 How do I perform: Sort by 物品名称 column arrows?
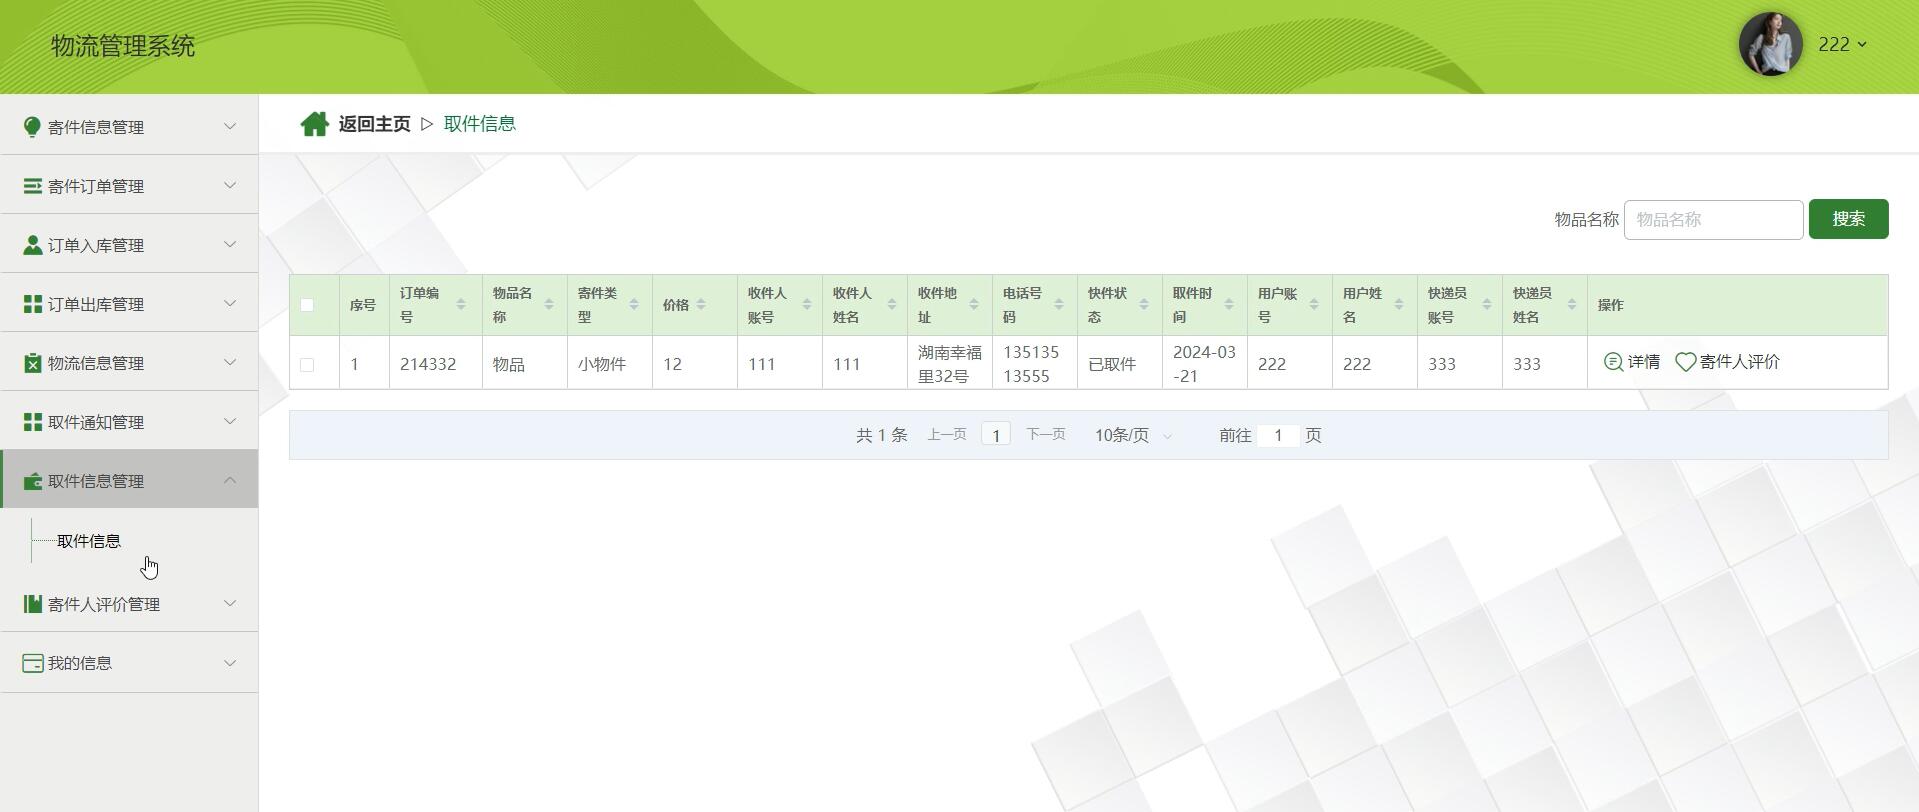(548, 304)
